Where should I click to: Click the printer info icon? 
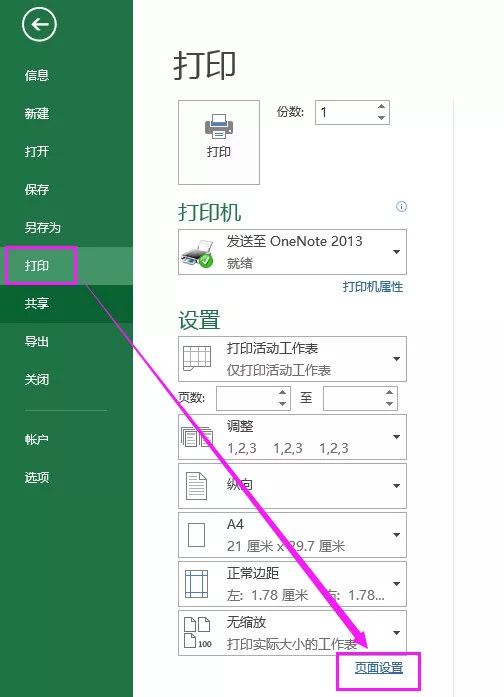(401, 207)
